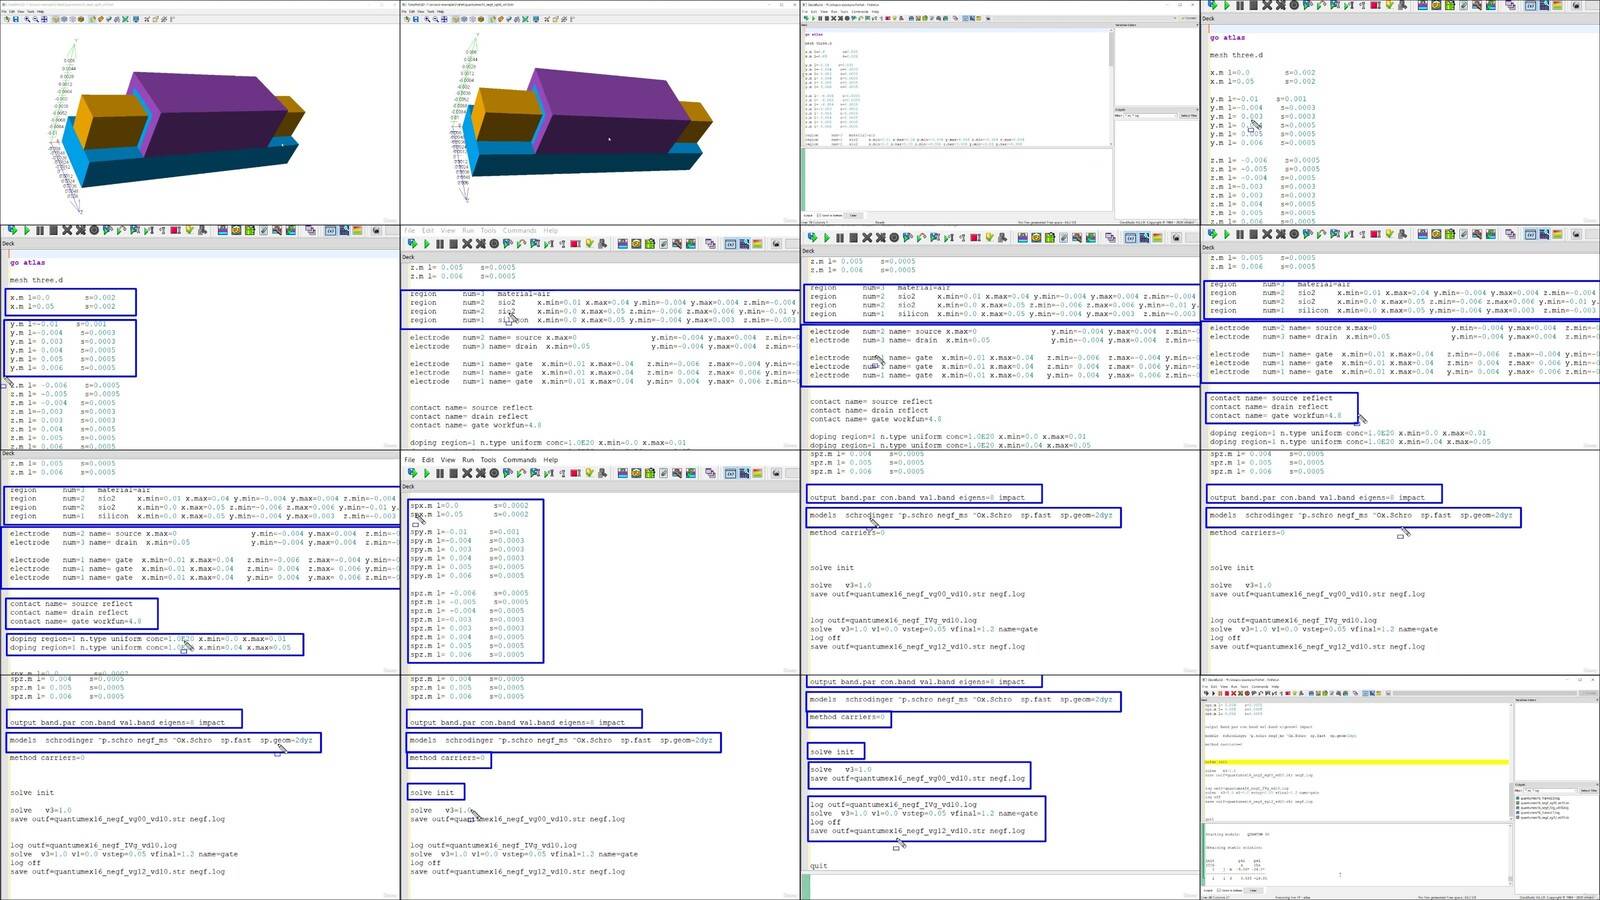The height and width of the screenshot is (900, 1600).
Task: Open the Commands menu above the spx.m listing
Action: pos(519,460)
